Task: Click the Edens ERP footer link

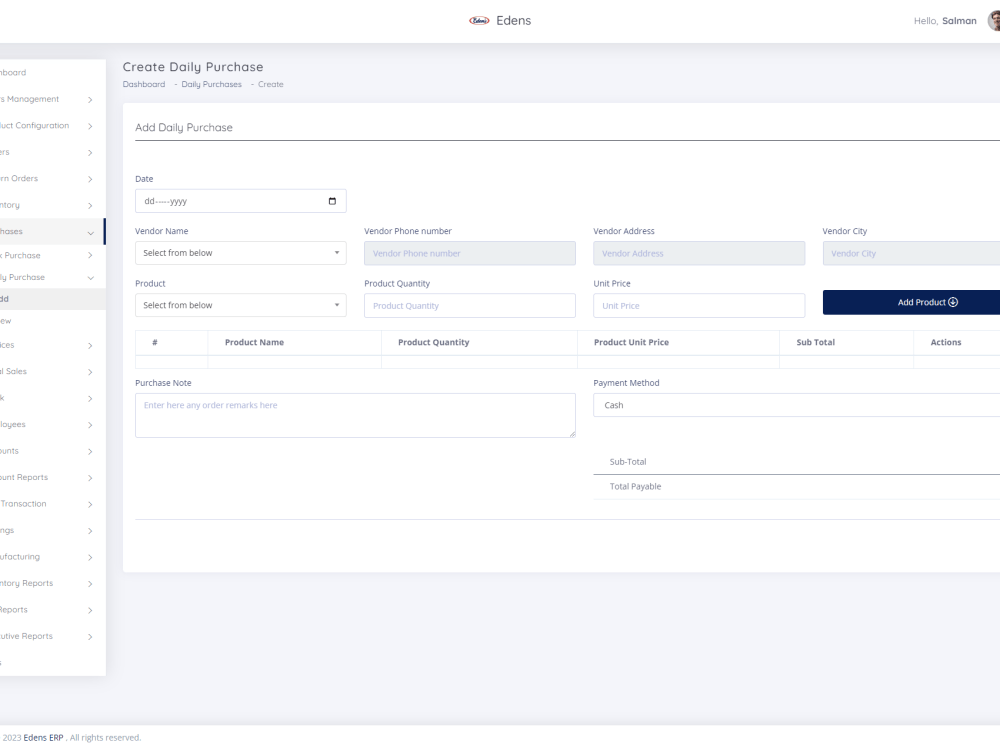Action: pos(43,737)
